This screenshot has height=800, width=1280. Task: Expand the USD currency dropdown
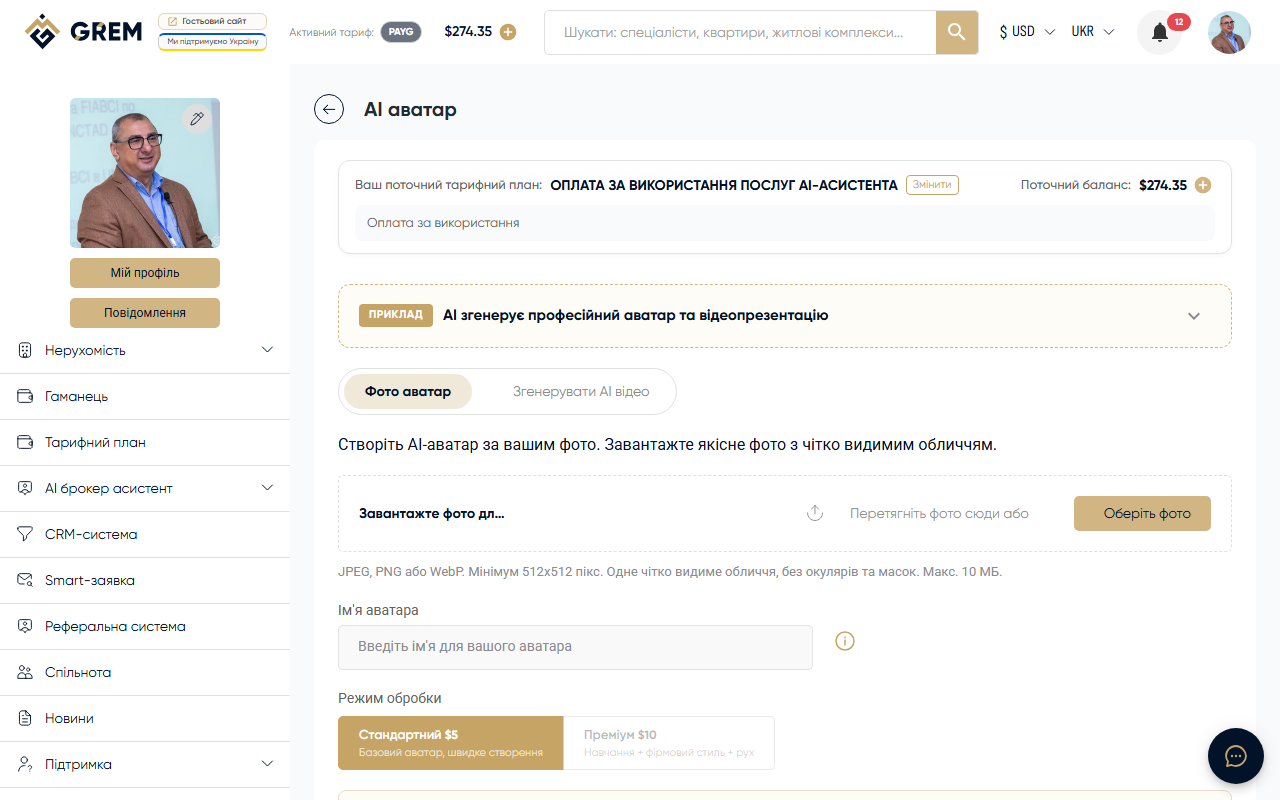1026,31
